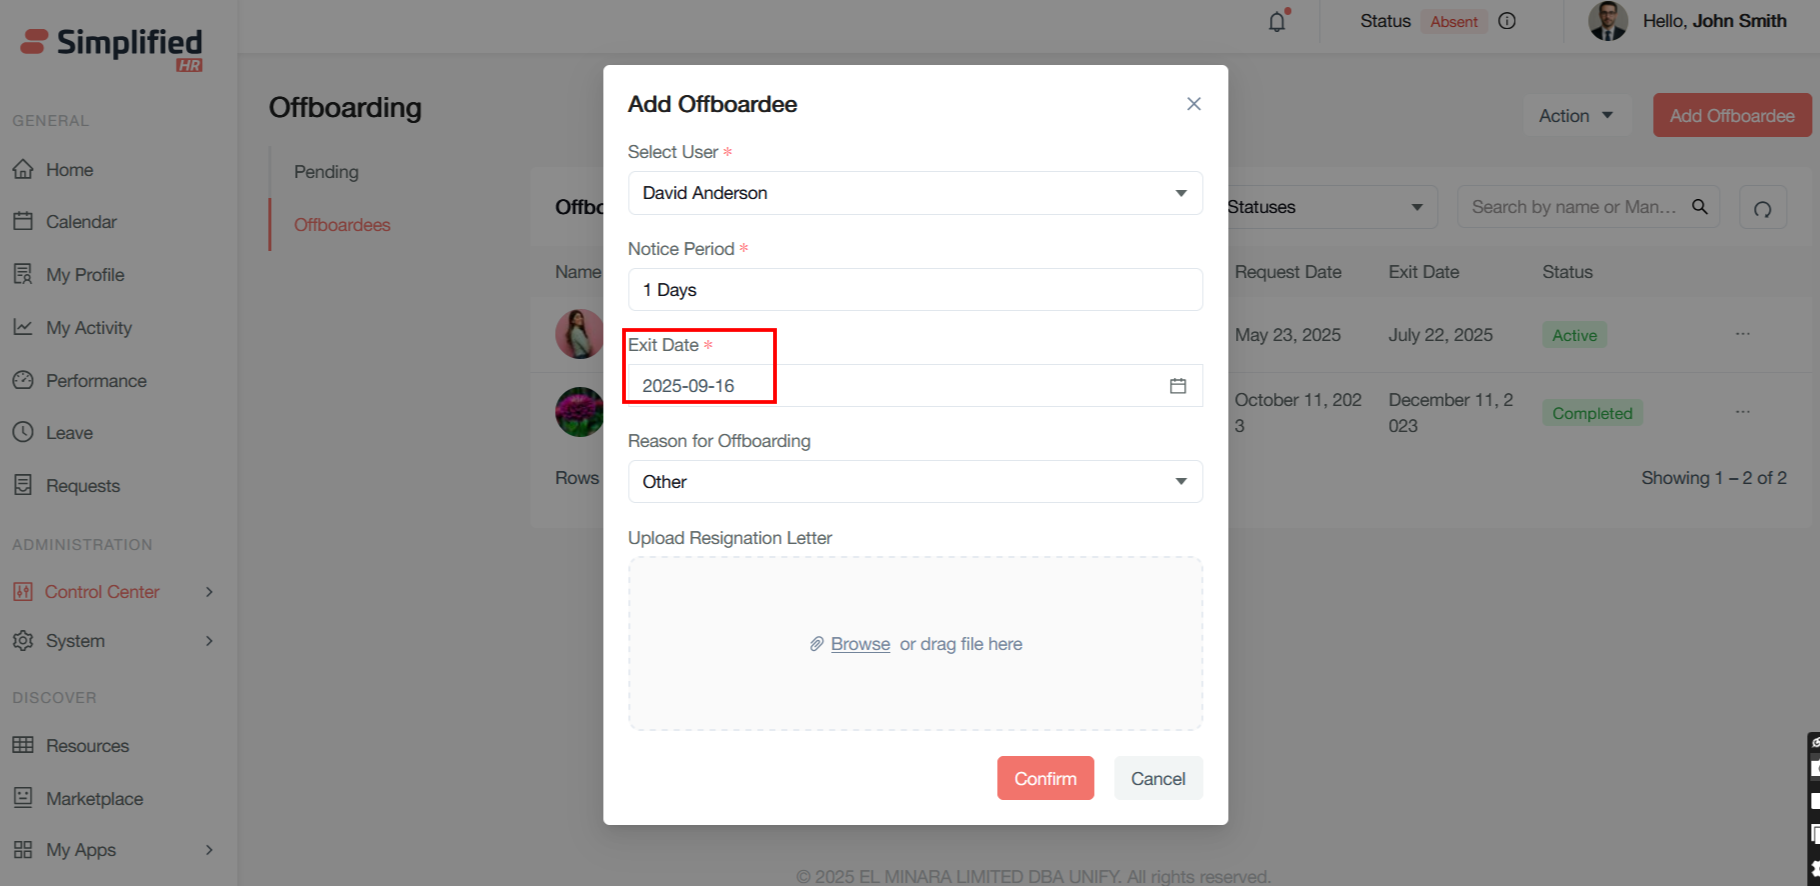This screenshot has width=1820, height=886.
Task: Click John Smith's profile avatar
Action: [x=1608, y=21]
